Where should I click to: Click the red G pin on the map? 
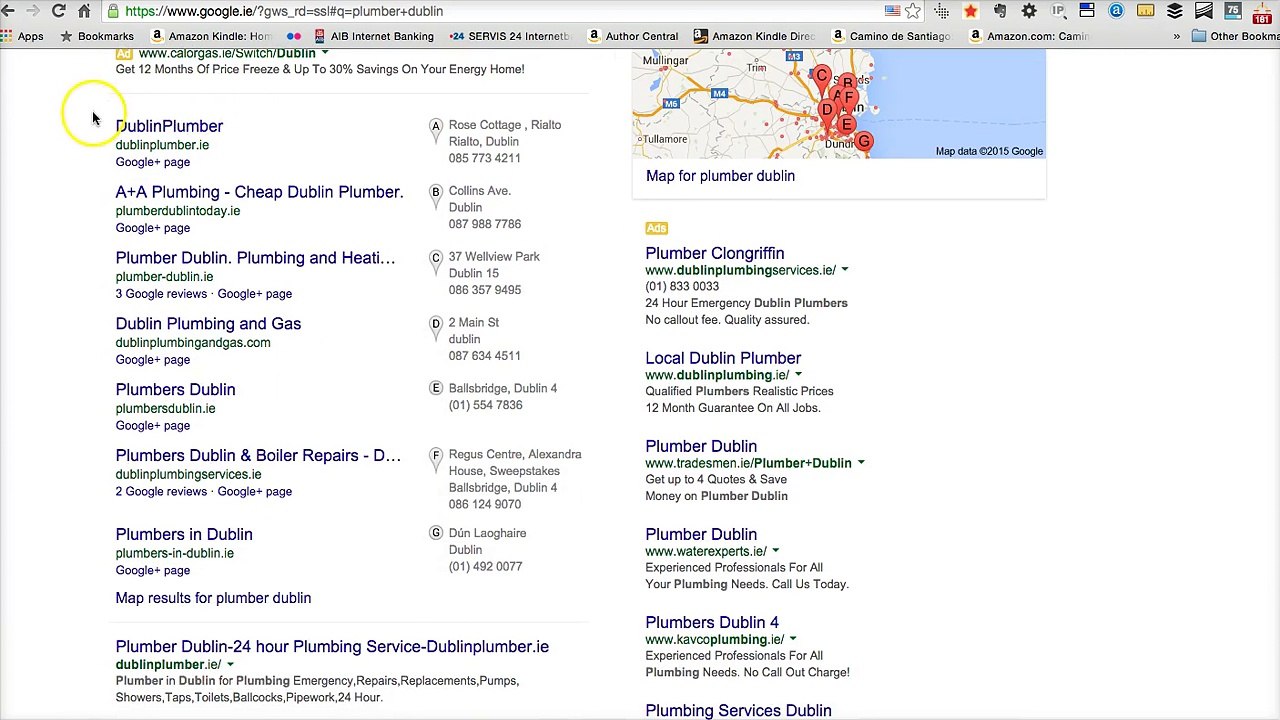[x=864, y=142]
